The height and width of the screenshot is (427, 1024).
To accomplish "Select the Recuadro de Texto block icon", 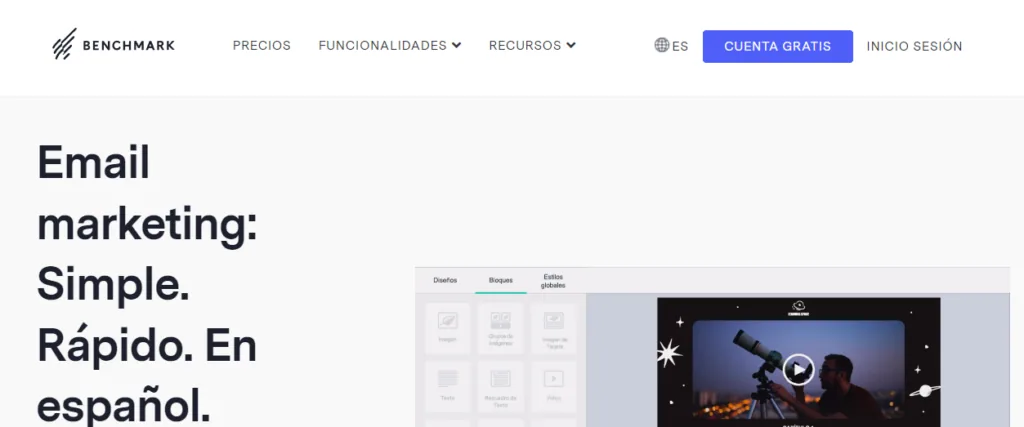I will click(x=500, y=379).
